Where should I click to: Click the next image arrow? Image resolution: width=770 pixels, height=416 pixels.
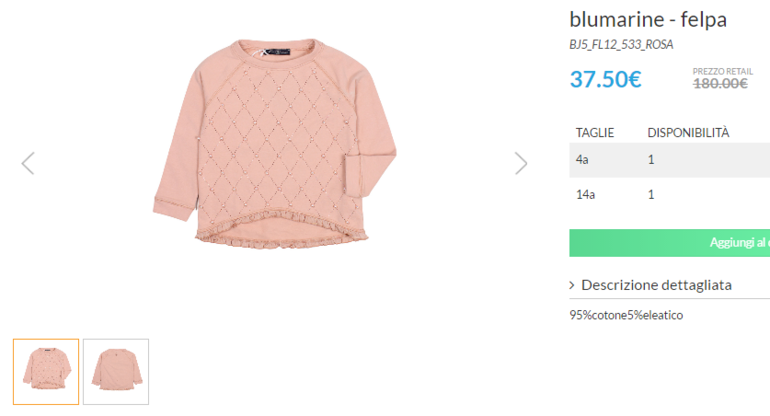pyautogui.click(x=520, y=163)
